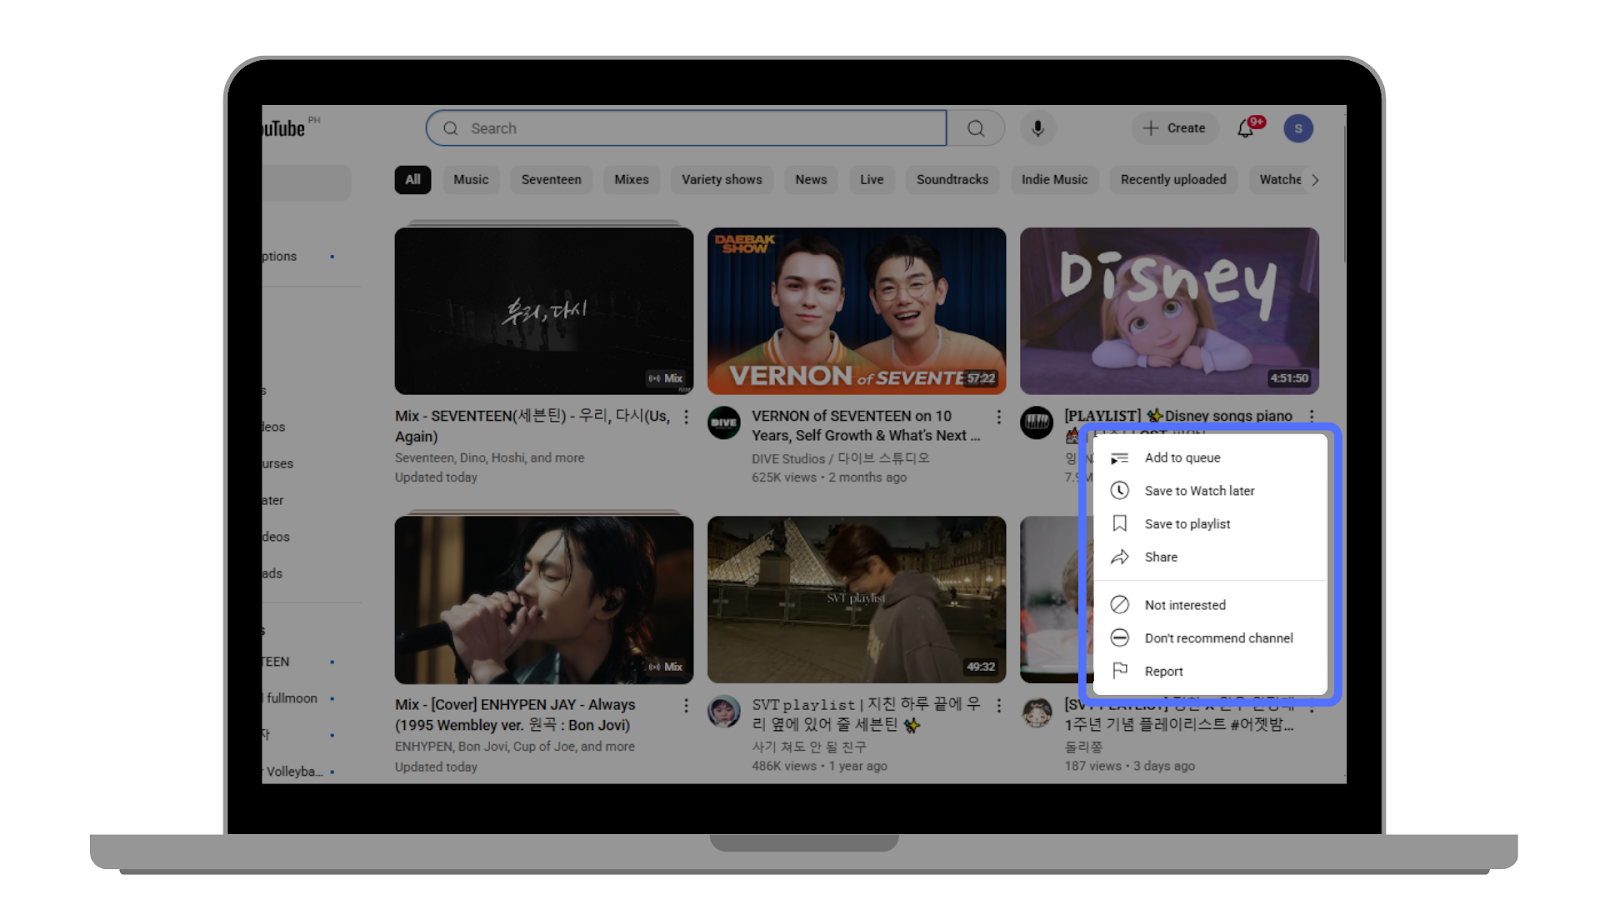Choose Share in context menu
This screenshot has width=1600, height=900.
coord(1210,557)
